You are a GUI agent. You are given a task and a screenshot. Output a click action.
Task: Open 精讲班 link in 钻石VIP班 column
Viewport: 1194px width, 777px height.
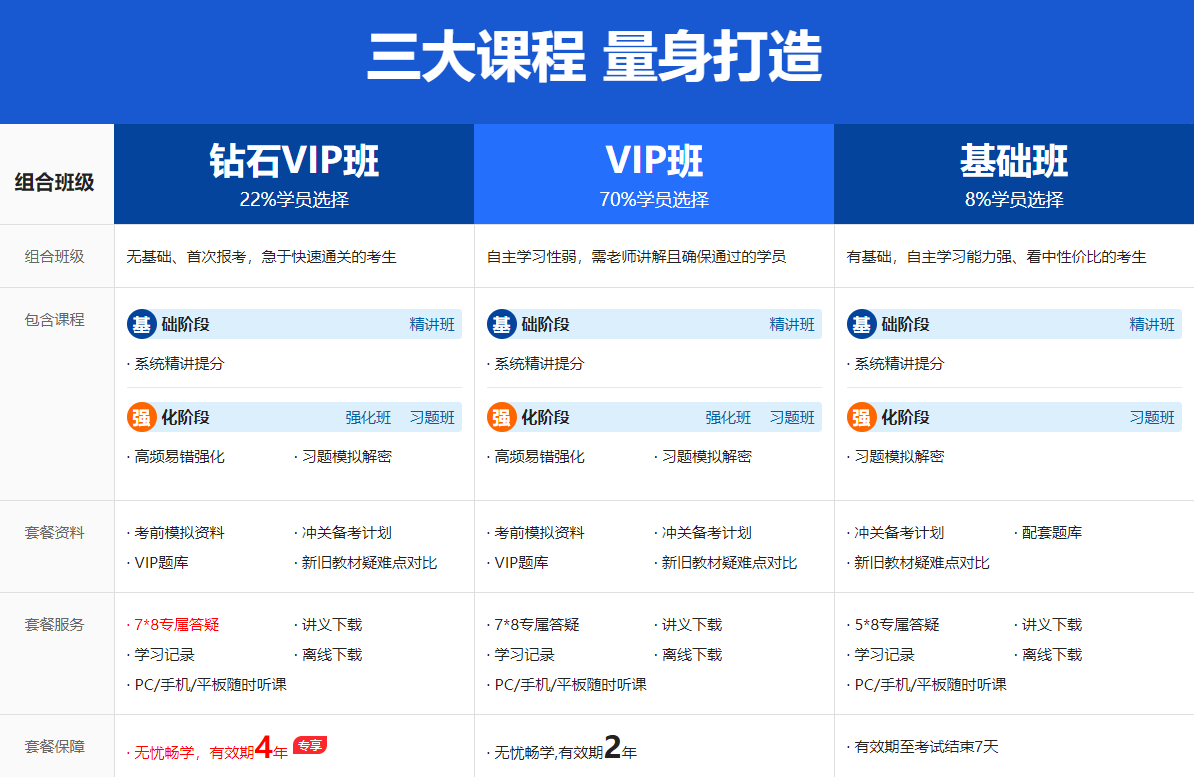point(432,324)
